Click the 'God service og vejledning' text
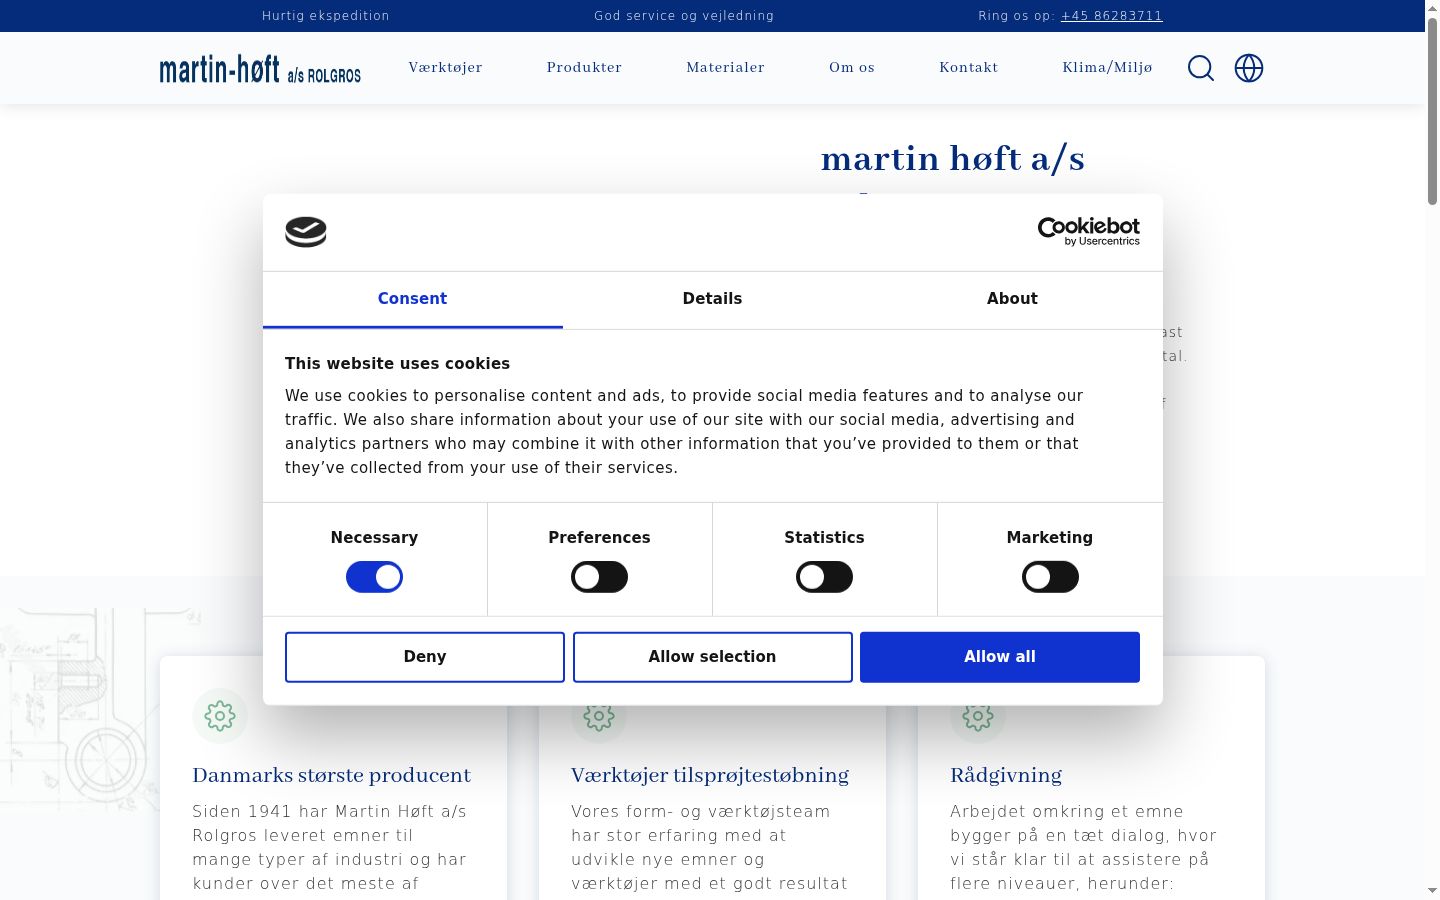The image size is (1440, 900). tap(684, 16)
